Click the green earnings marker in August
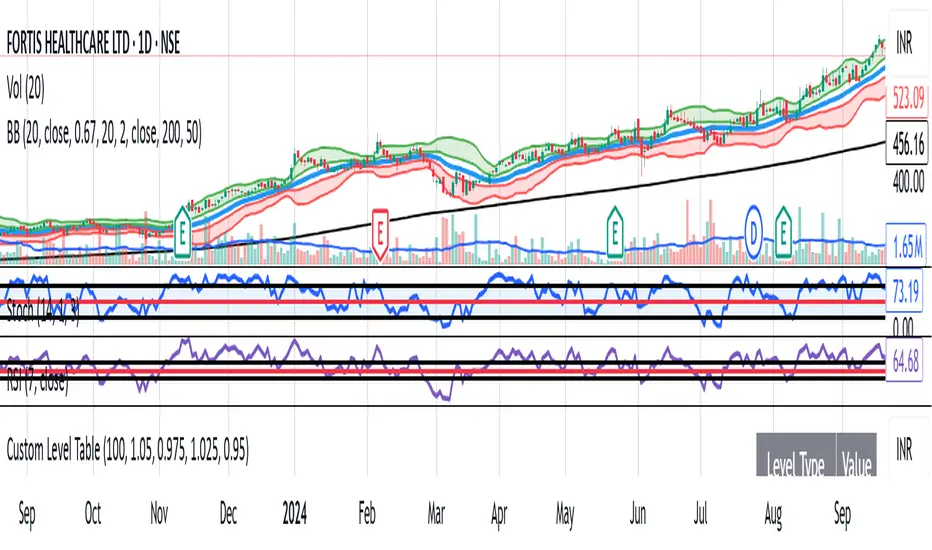 coord(783,232)
